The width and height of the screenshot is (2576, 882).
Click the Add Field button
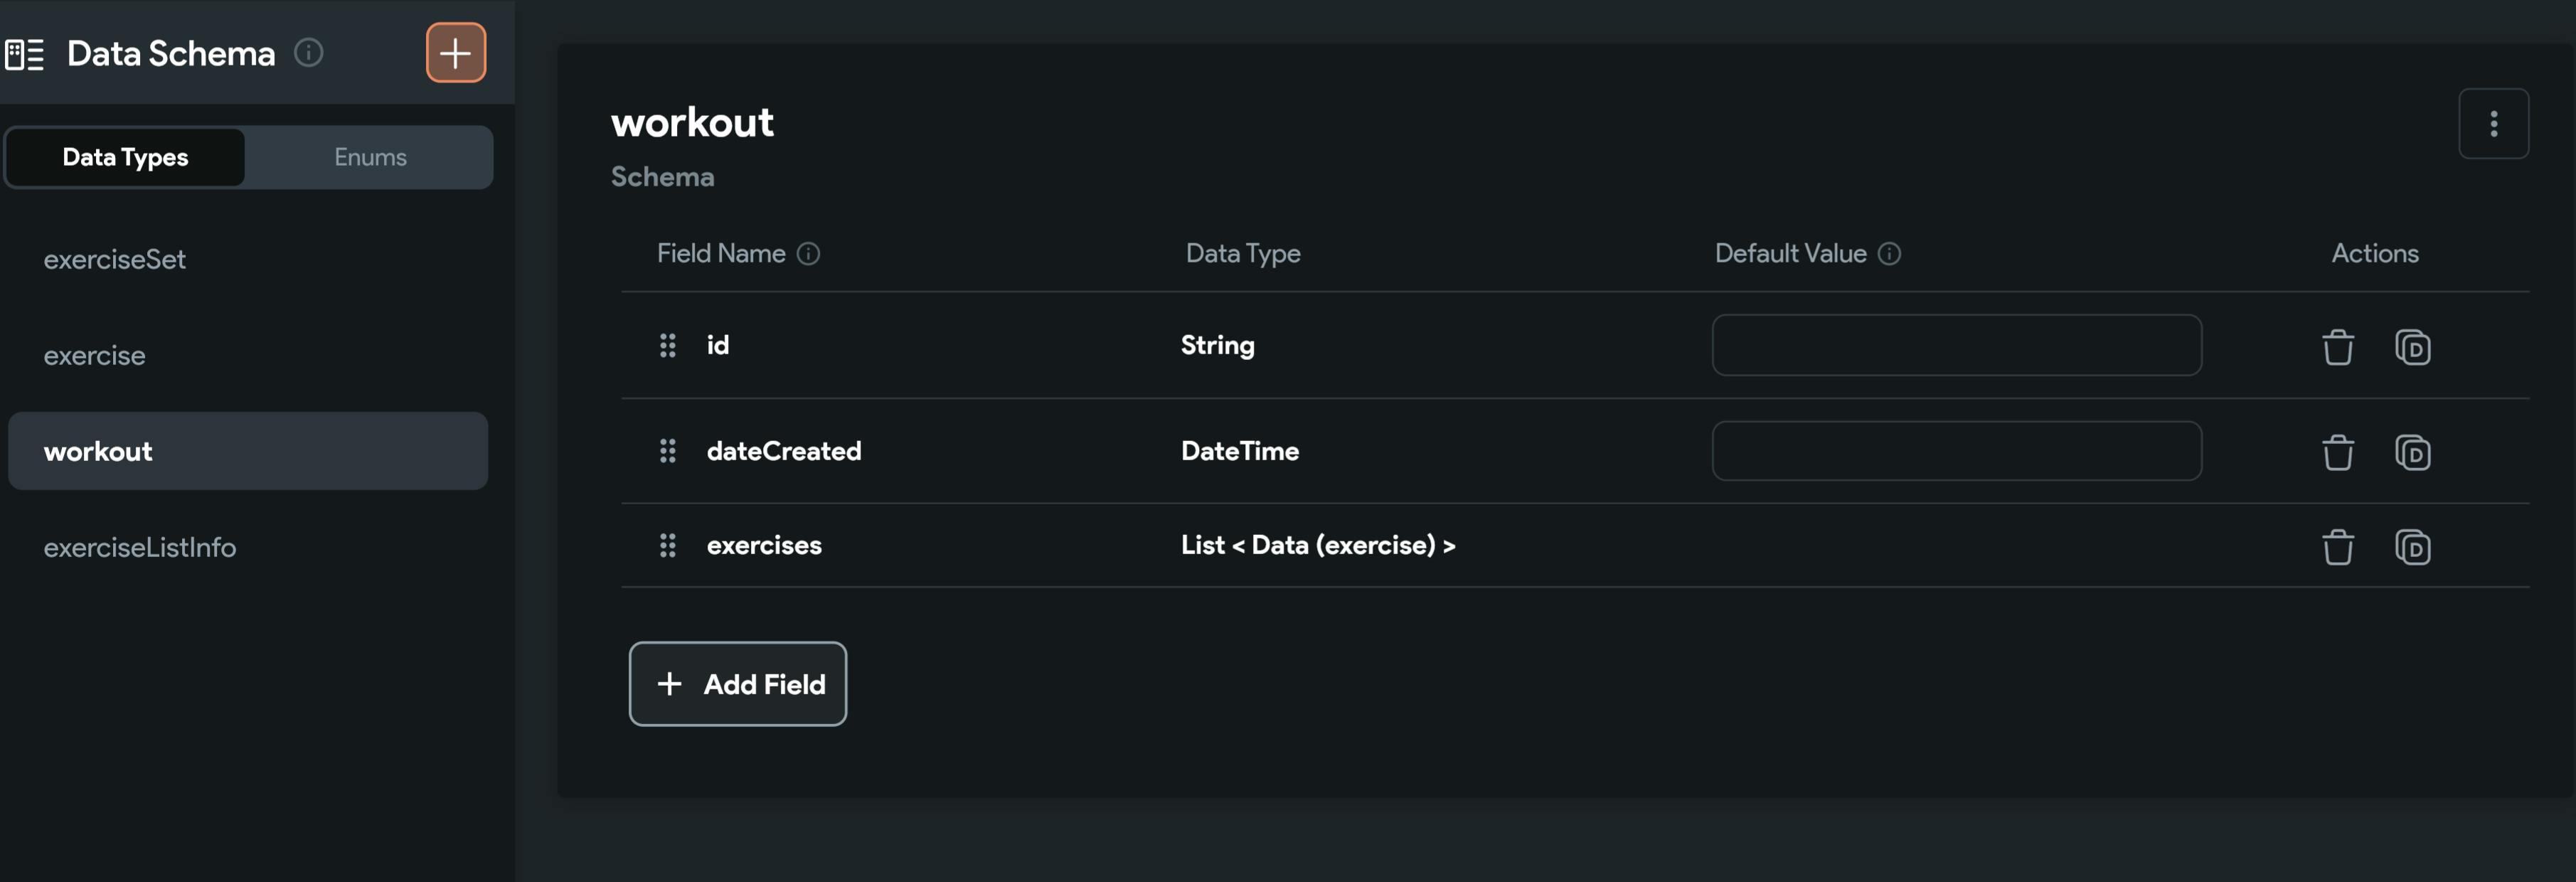737,684
